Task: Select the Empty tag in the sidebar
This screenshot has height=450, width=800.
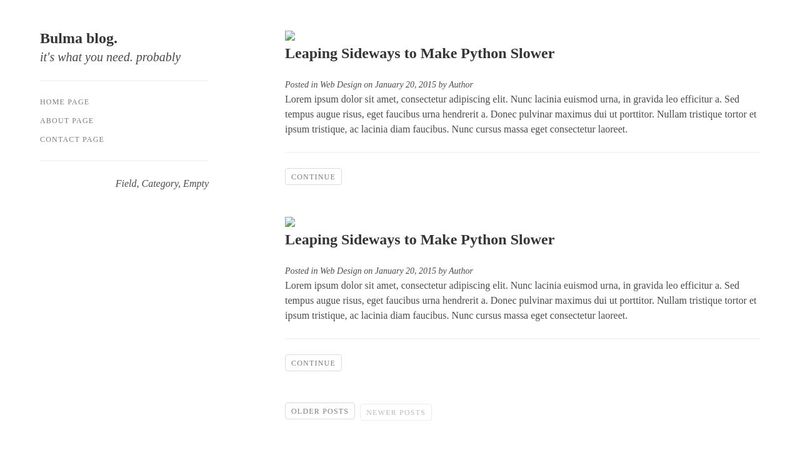Action: [x=196, y=184]
